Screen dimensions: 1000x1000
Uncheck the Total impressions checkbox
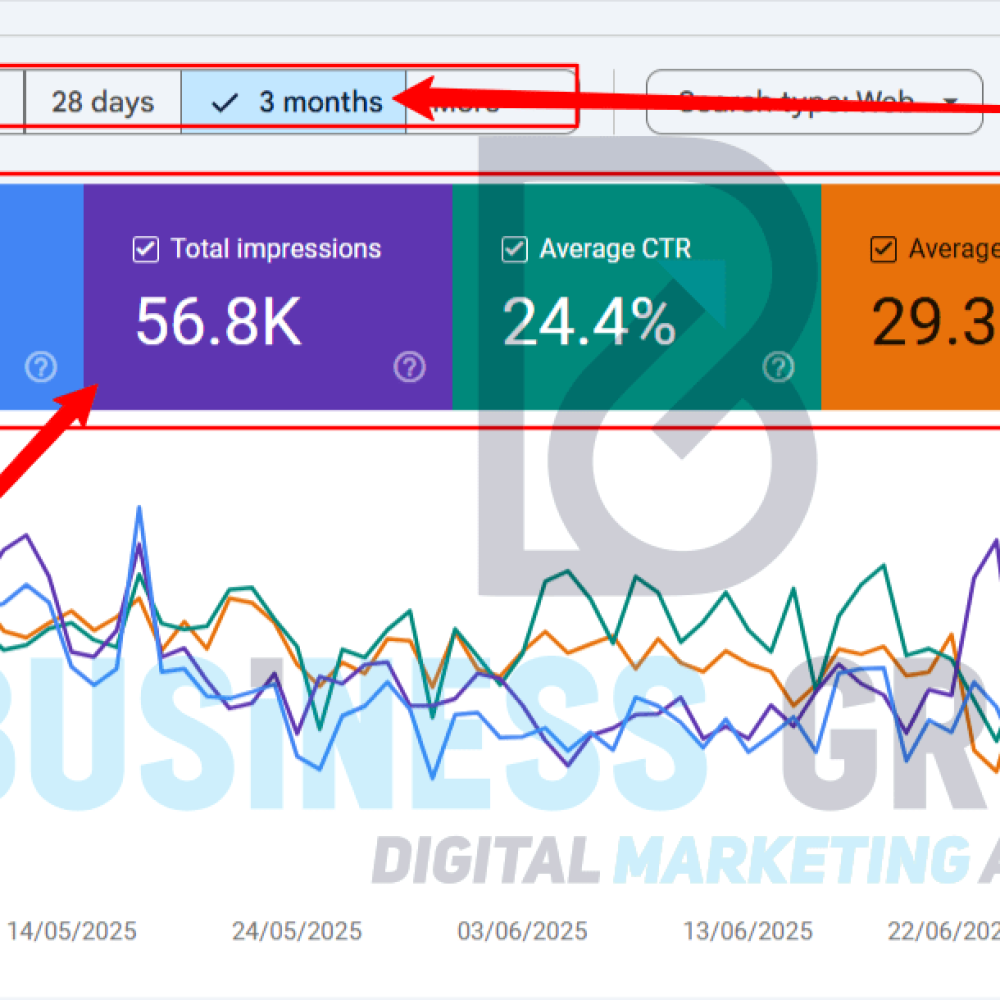point(145,249)
